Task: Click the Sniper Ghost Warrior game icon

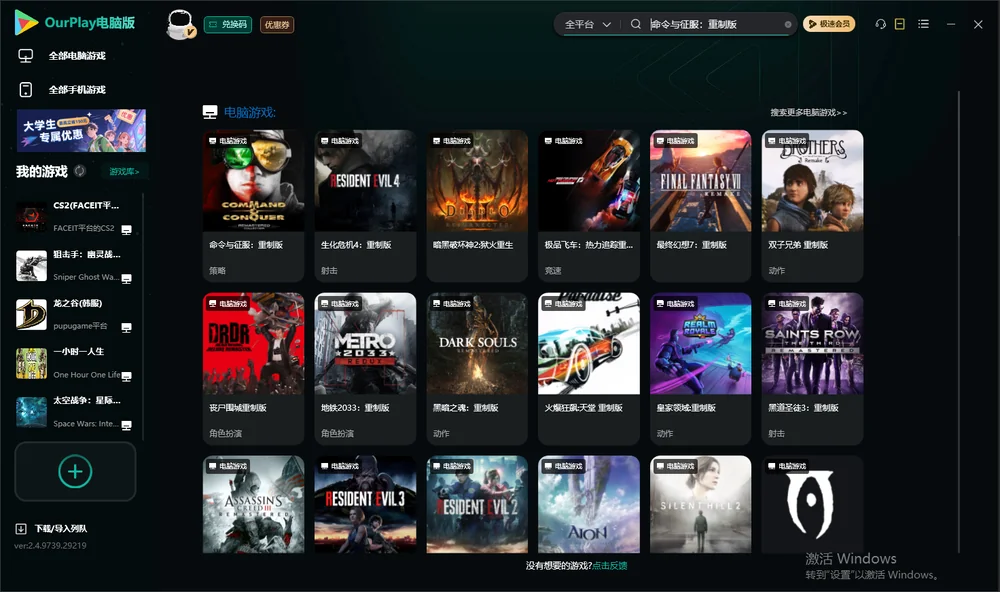Action: (31, 266)
